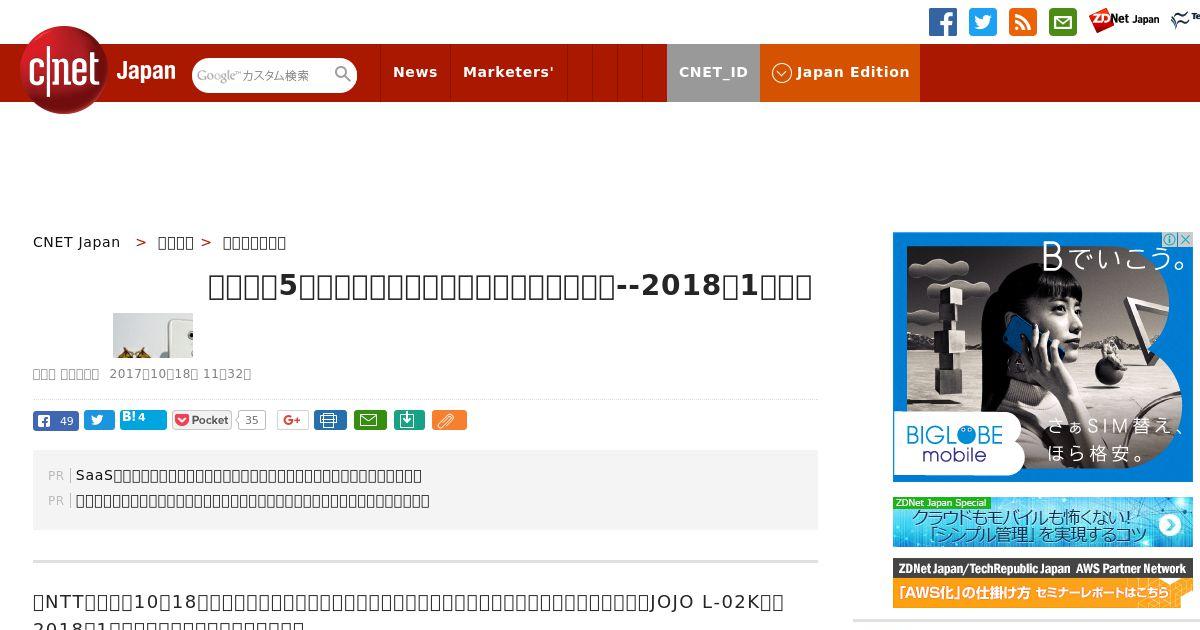Open the News menu item
The image size is (1200, 630).
click(x=415, y=72)
